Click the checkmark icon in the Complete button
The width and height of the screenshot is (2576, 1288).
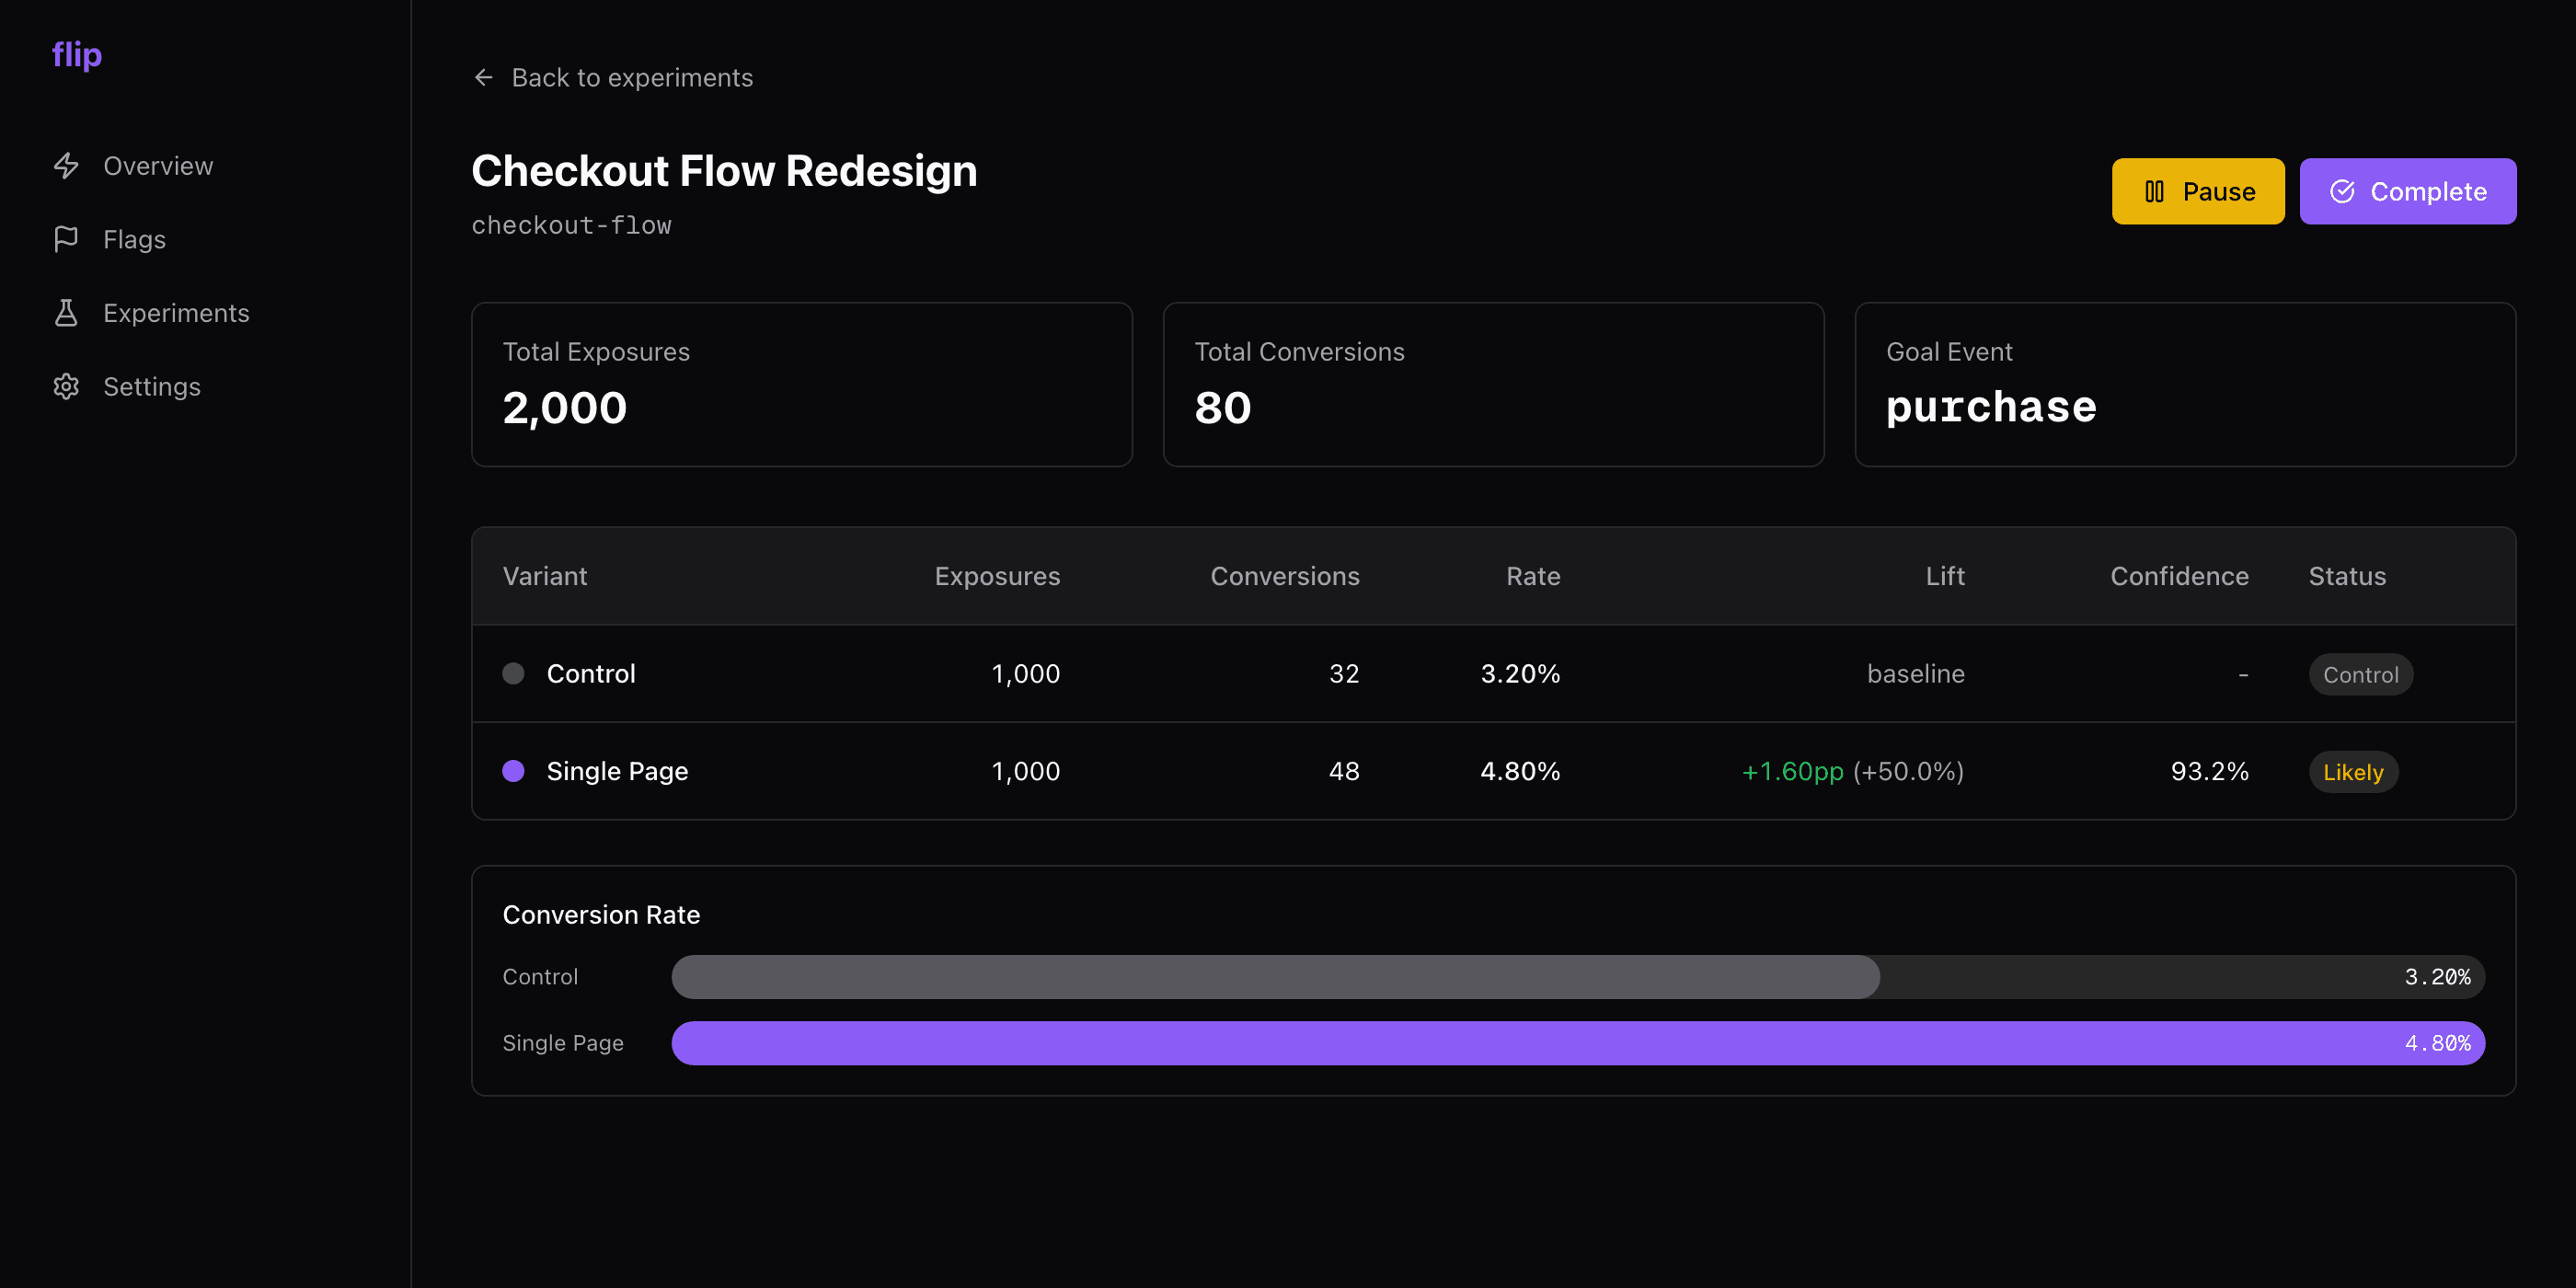click(2342, 191)
